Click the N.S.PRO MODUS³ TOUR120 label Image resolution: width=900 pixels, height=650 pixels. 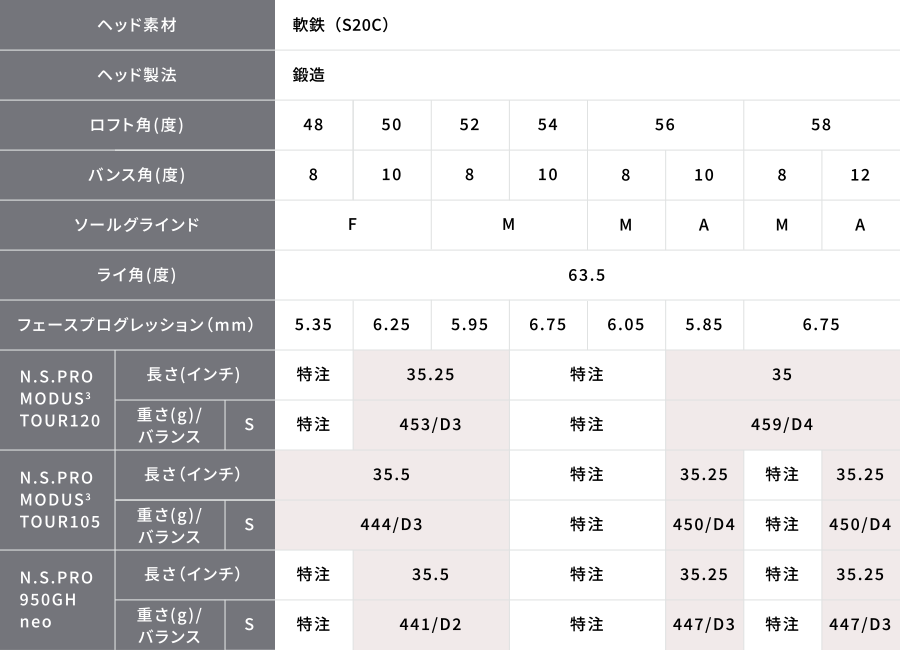tap(57, 399)
